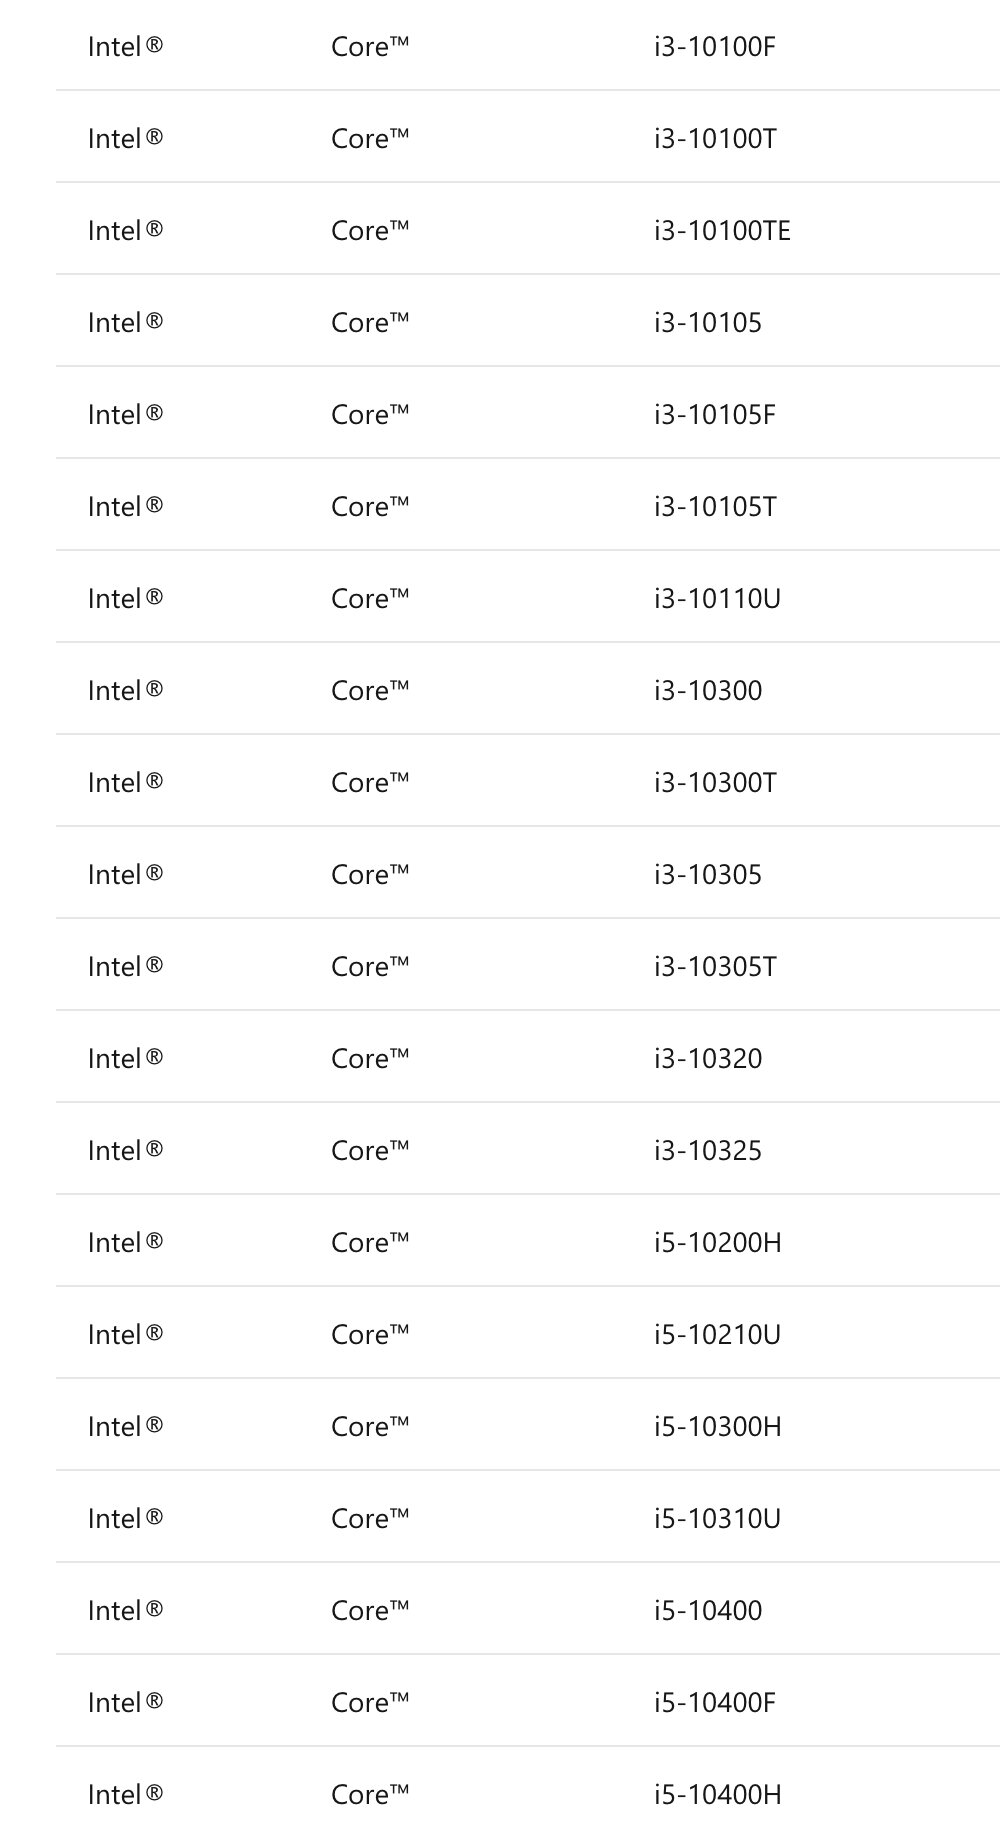Select the i5-10310U model text

tap(717, 1519)
